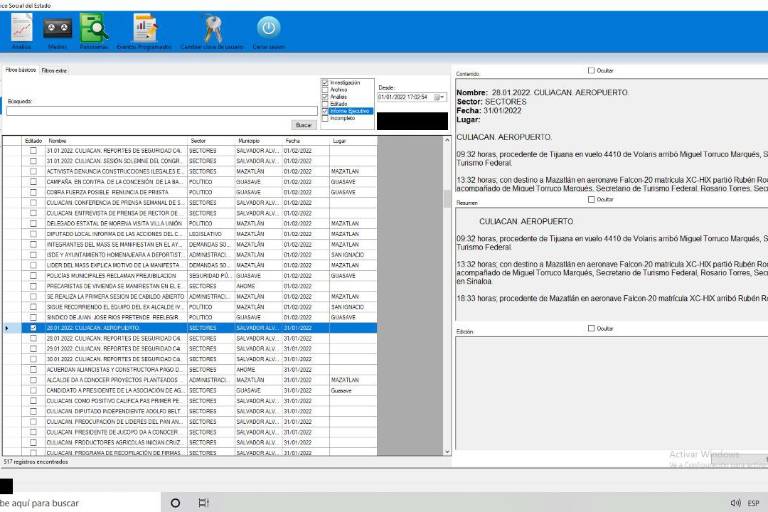Screen dimensions: 768x512
Task: Toggle the Incompleto filter checkbox
Action: tap(325, 117)
